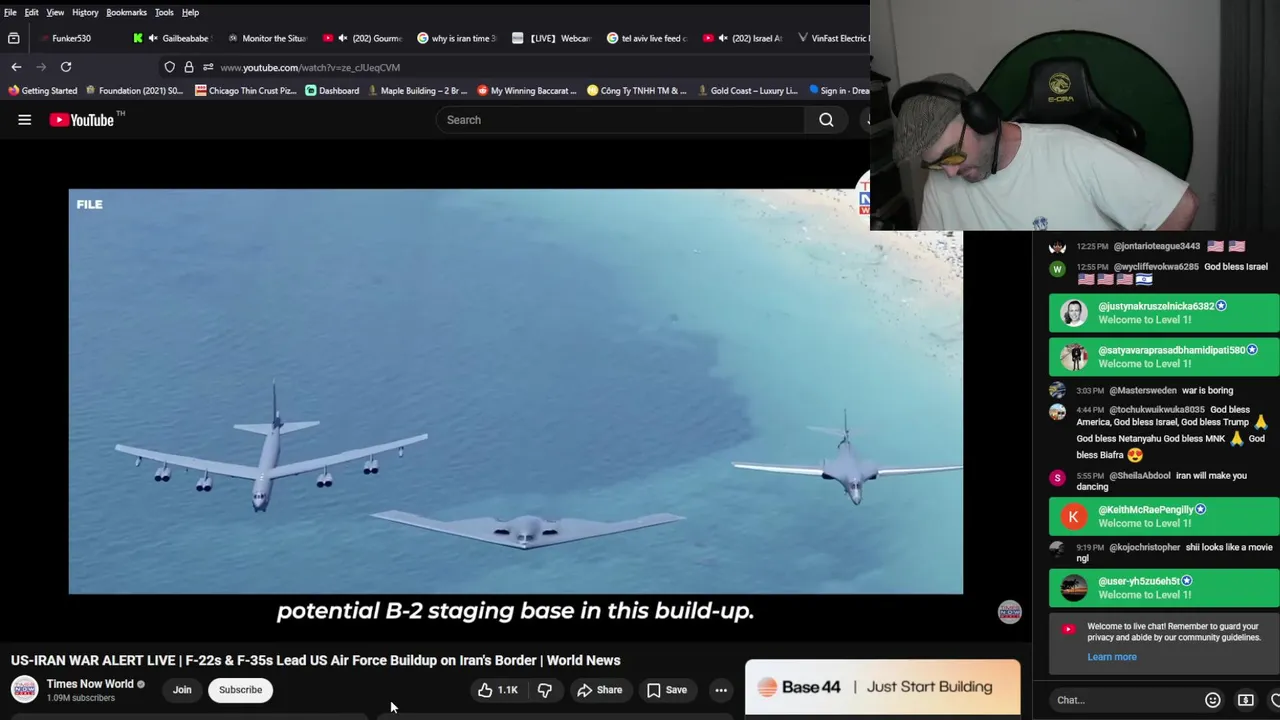
Task: Open the Foundation (2021) bookmark
Action: pos(134,91)
